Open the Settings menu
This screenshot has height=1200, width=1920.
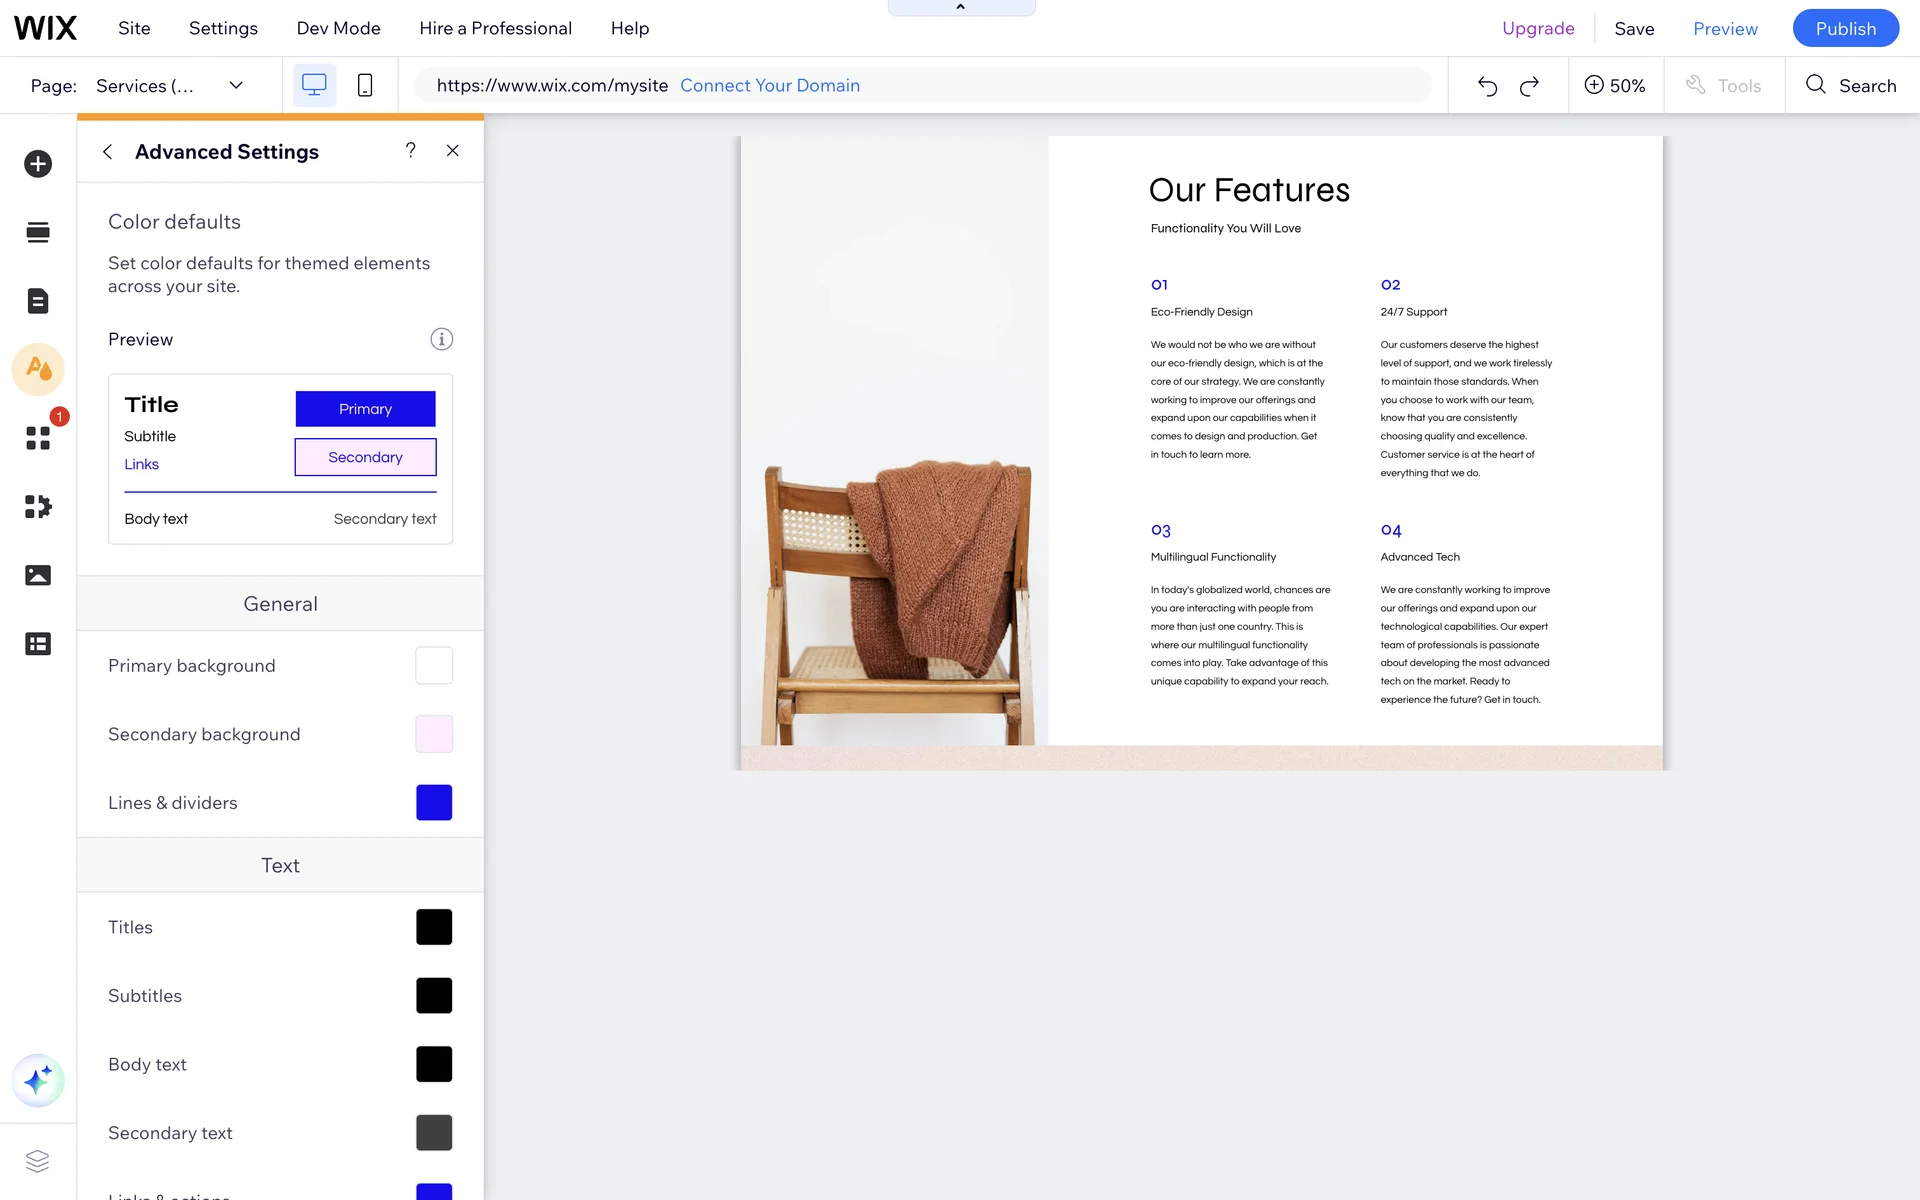tap(223, 28)
